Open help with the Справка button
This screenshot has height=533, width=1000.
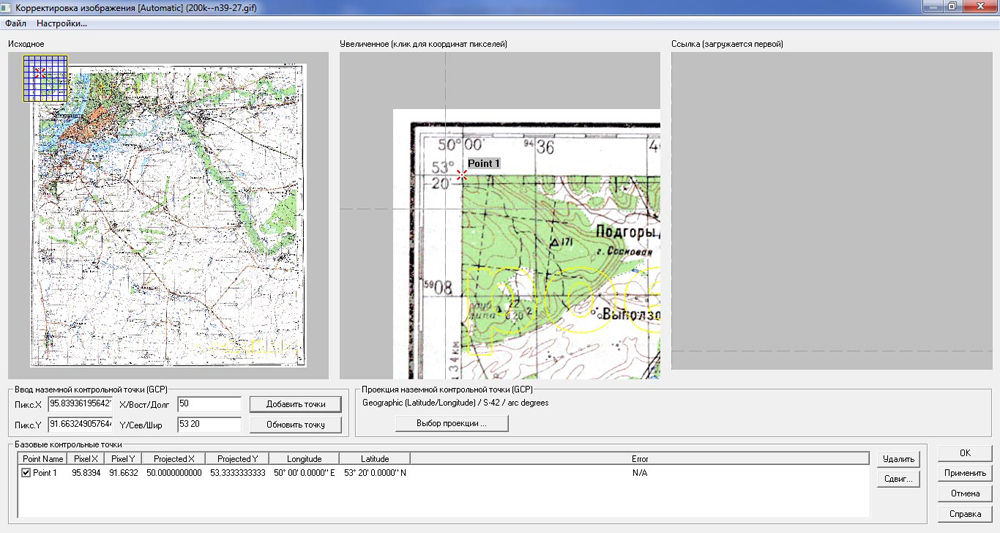(964, 514)
